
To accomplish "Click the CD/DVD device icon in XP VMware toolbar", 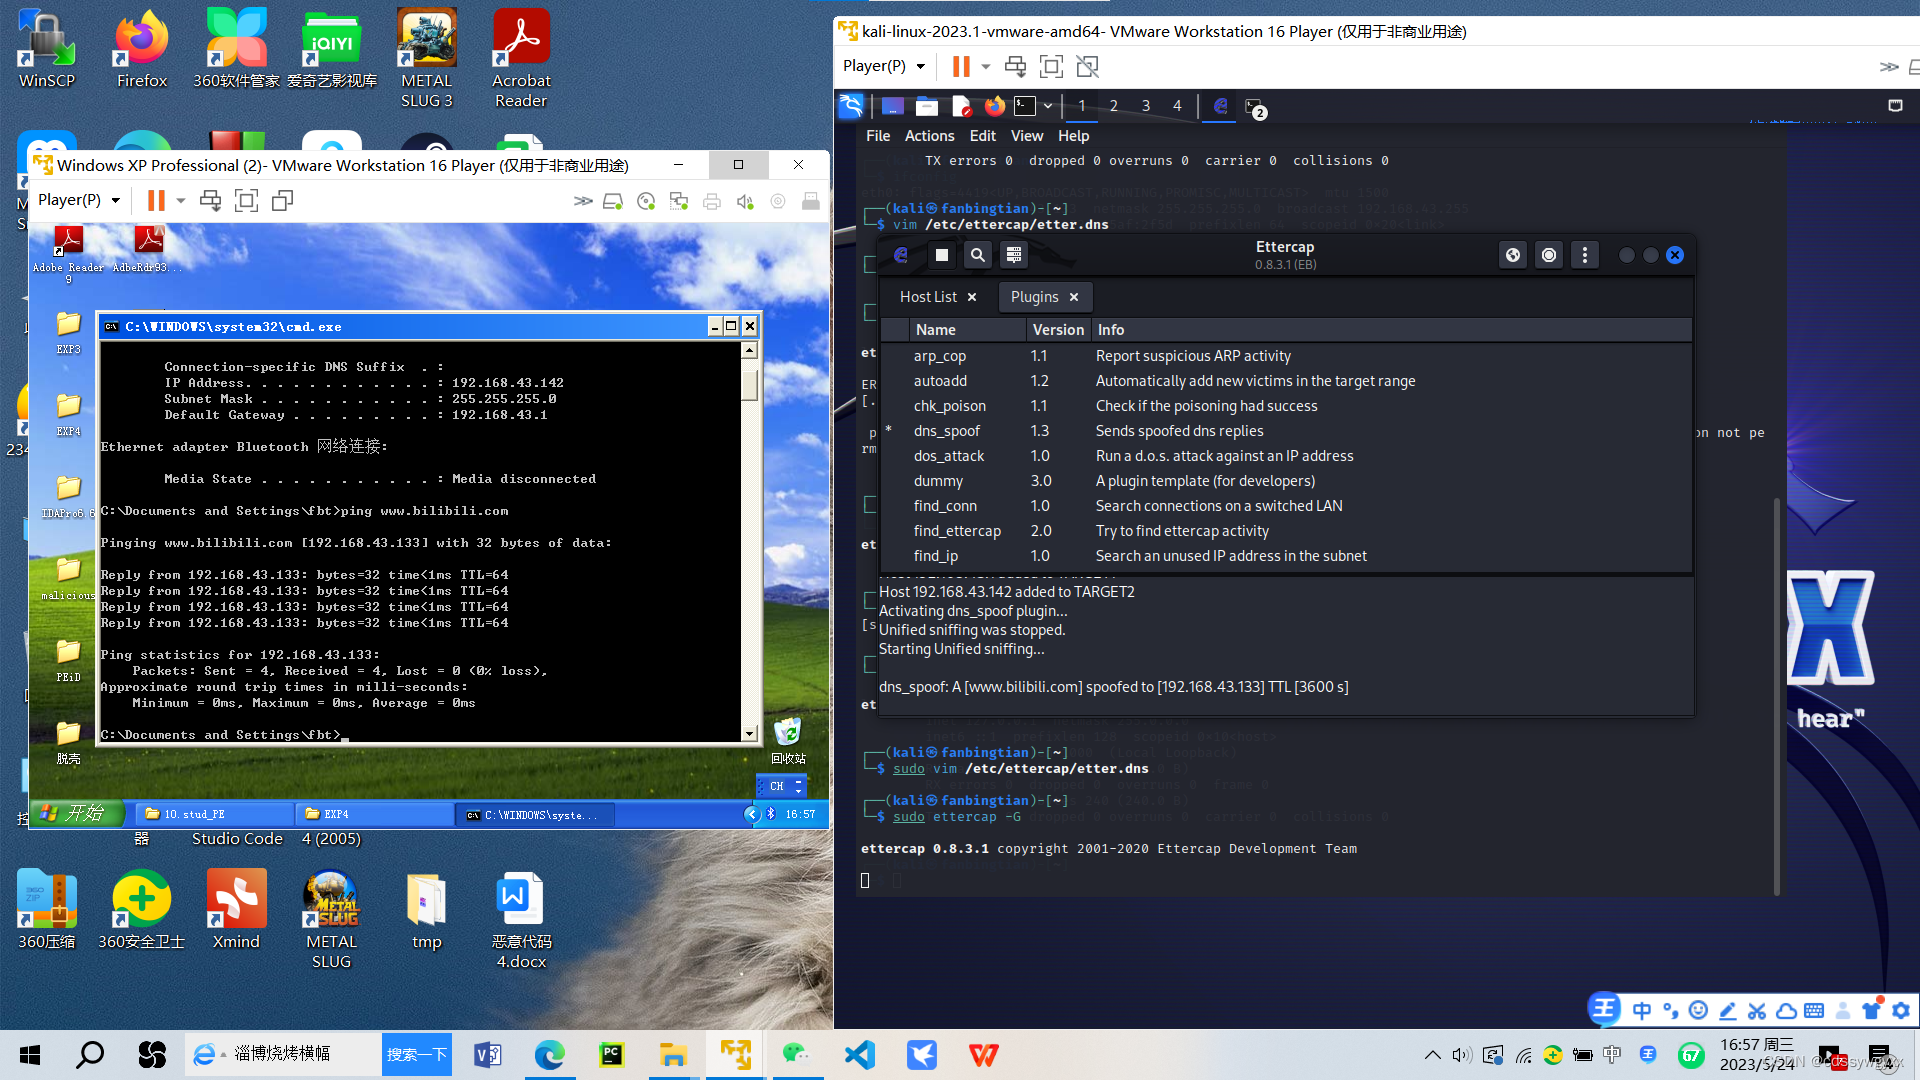I will point(646,201).
